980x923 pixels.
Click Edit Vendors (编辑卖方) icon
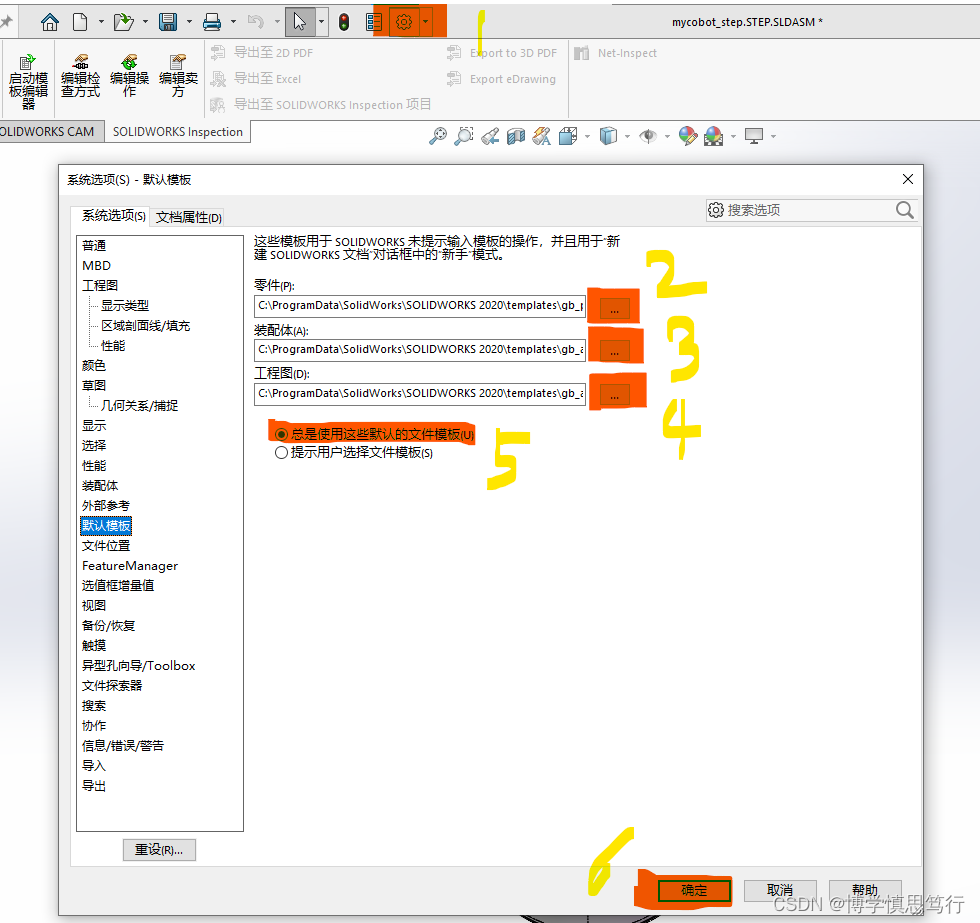click(178, 76)
